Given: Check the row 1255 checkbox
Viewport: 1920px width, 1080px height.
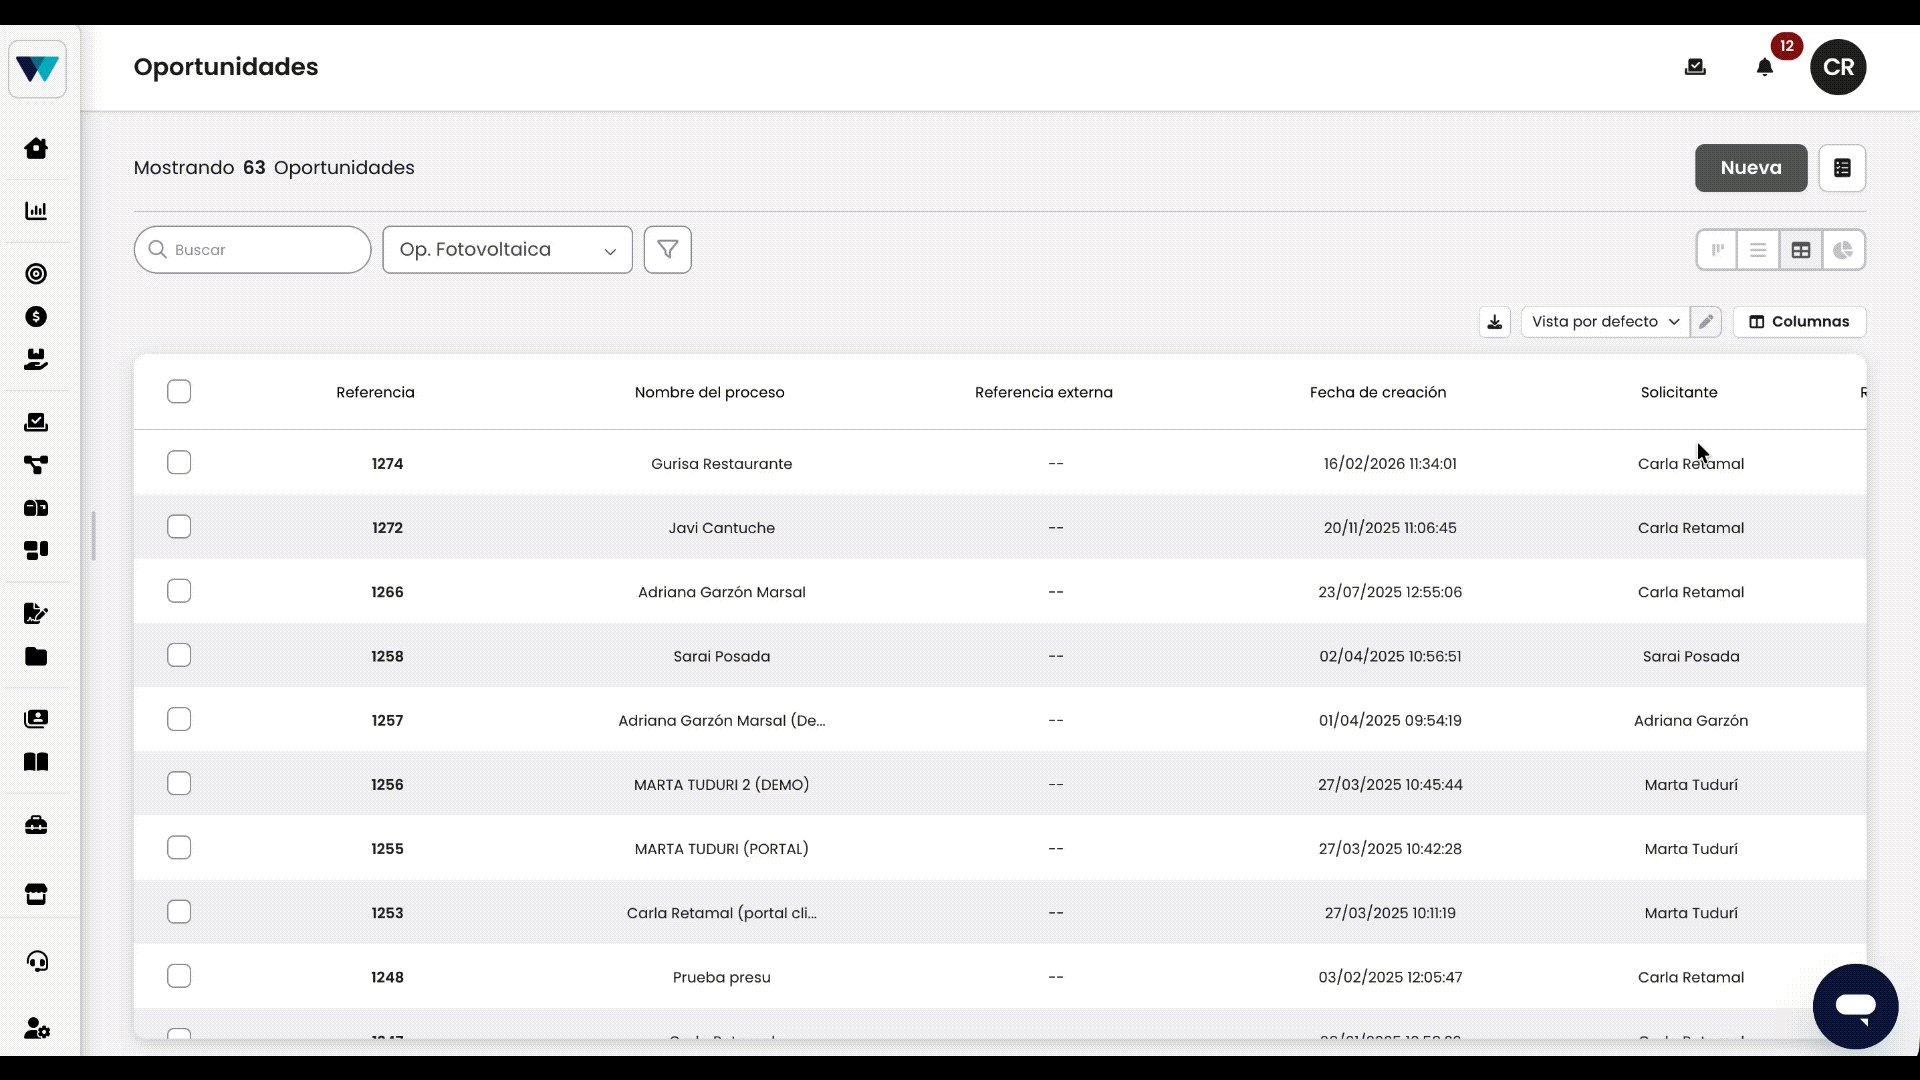Looking at the screenshot, I should tap(179, 847).
